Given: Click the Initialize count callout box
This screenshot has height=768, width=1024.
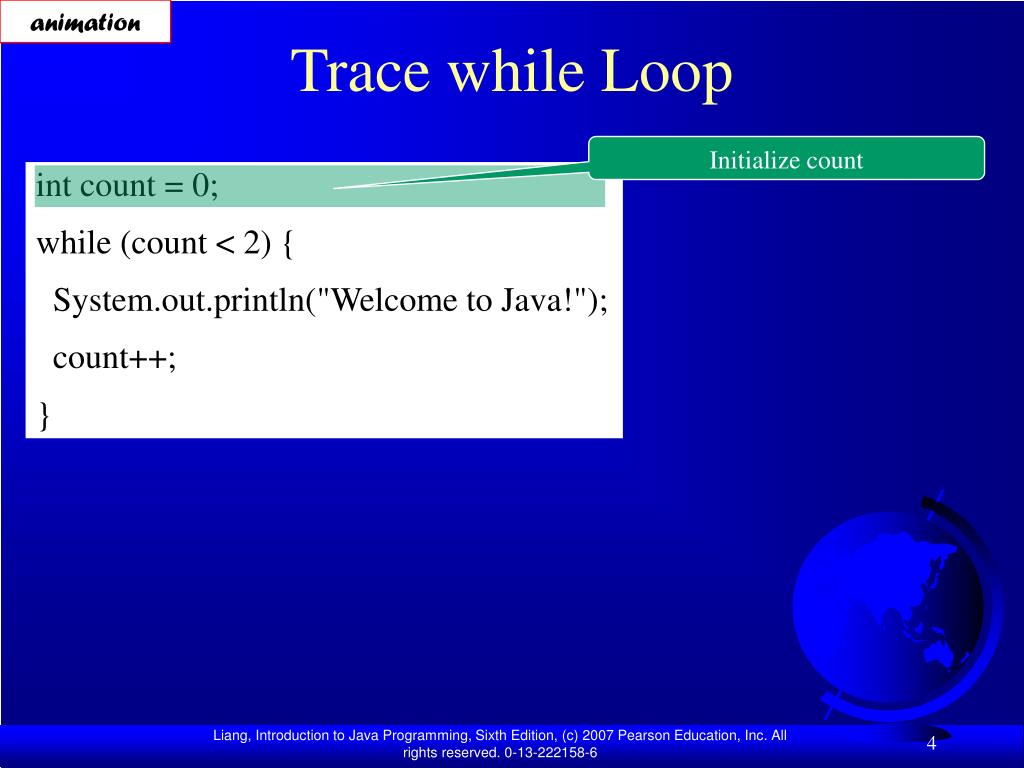Looking at the screenshot, I should [x=786, y=159].
